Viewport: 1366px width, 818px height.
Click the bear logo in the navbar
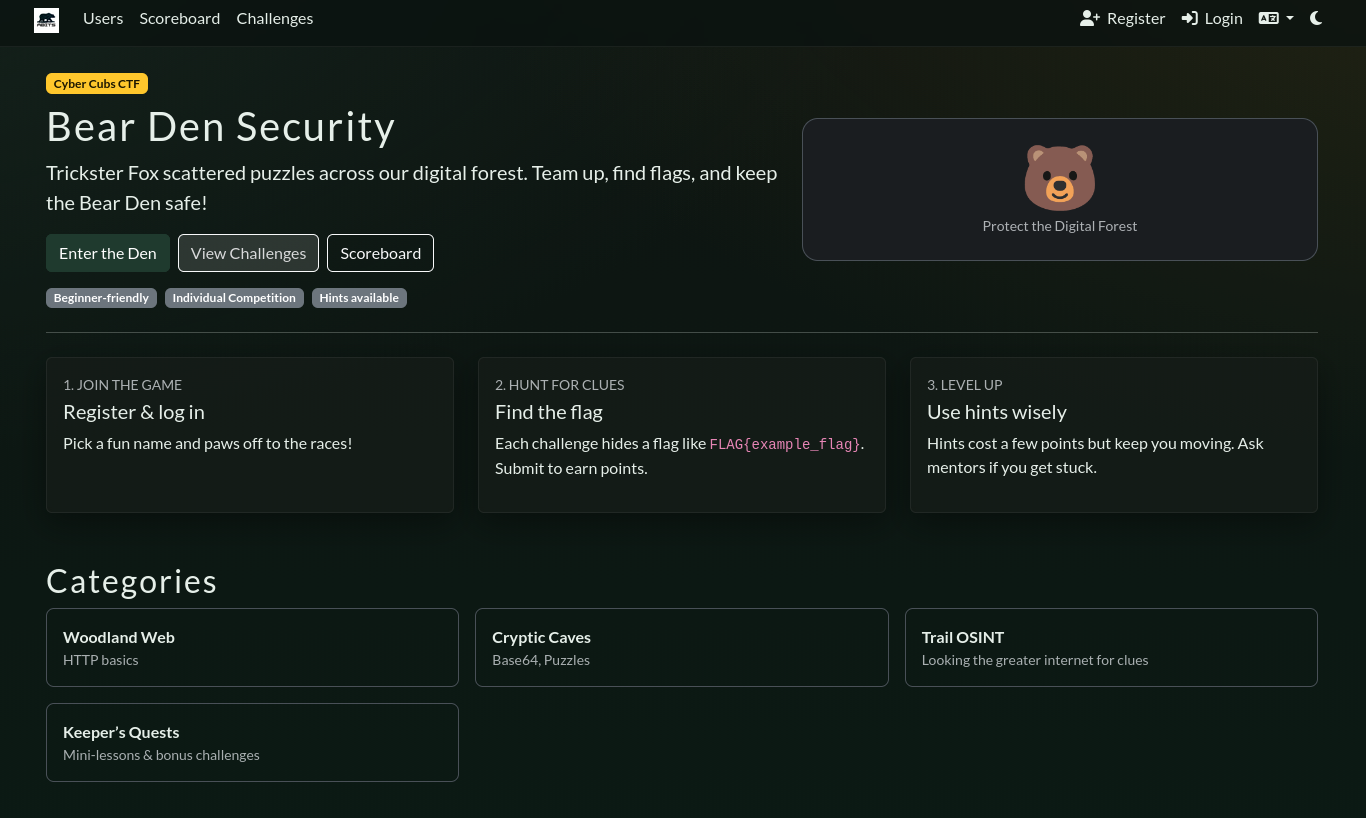[x=46, y=19]
